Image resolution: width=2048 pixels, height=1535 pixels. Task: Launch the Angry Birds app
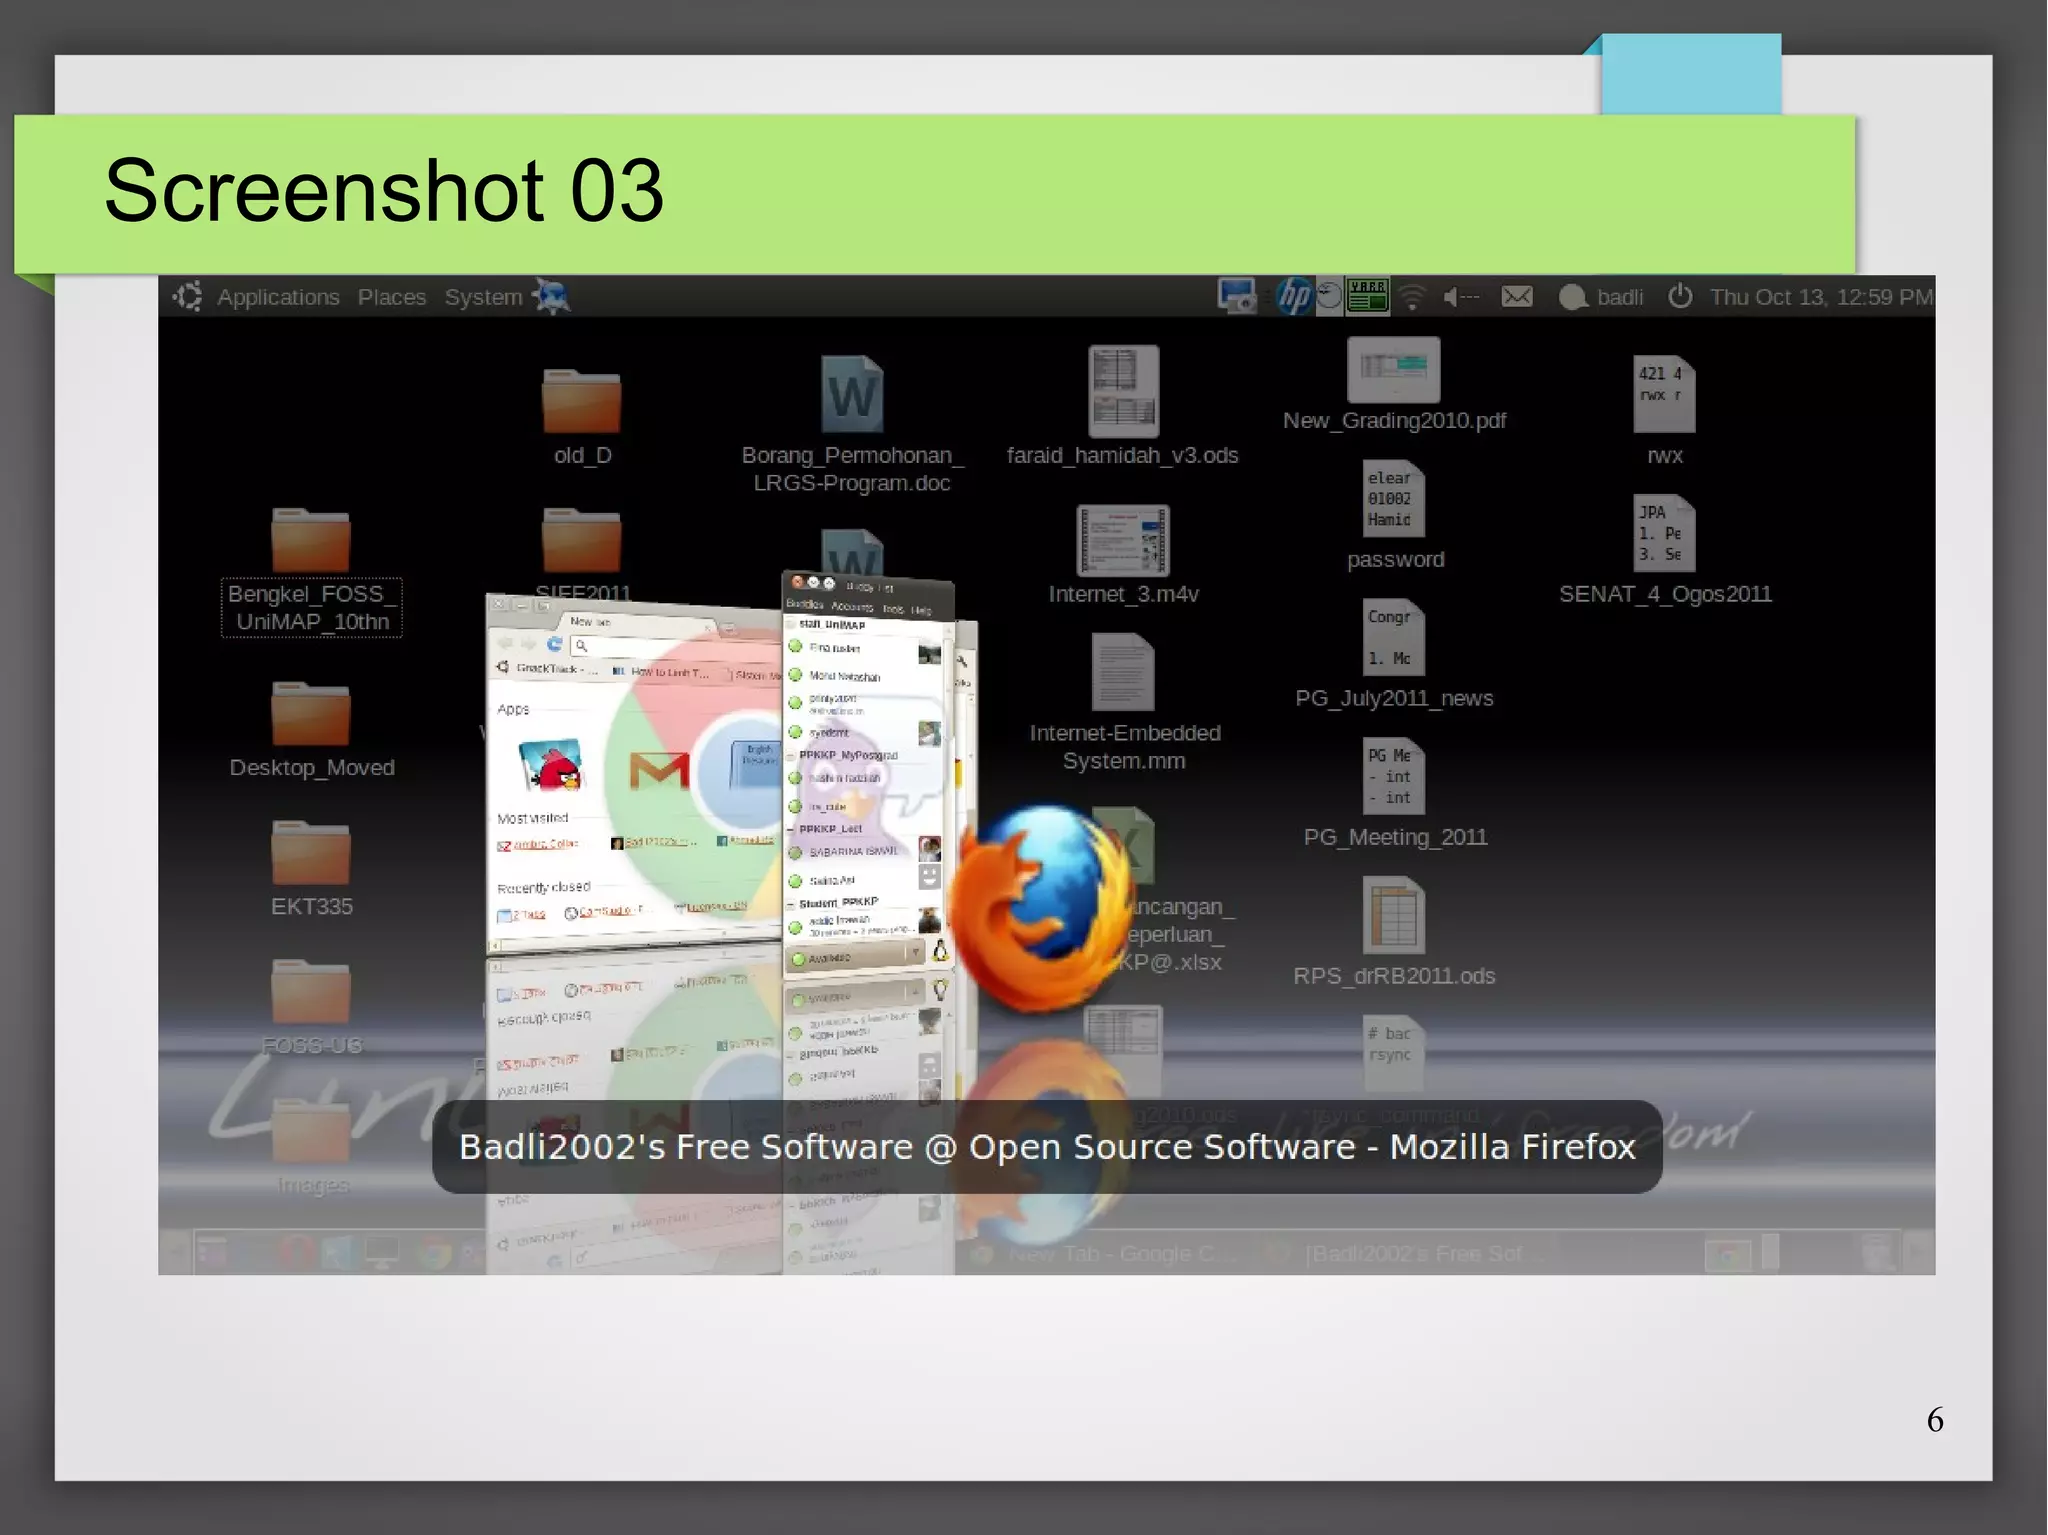pyautogui.click(x=551, y=767)
